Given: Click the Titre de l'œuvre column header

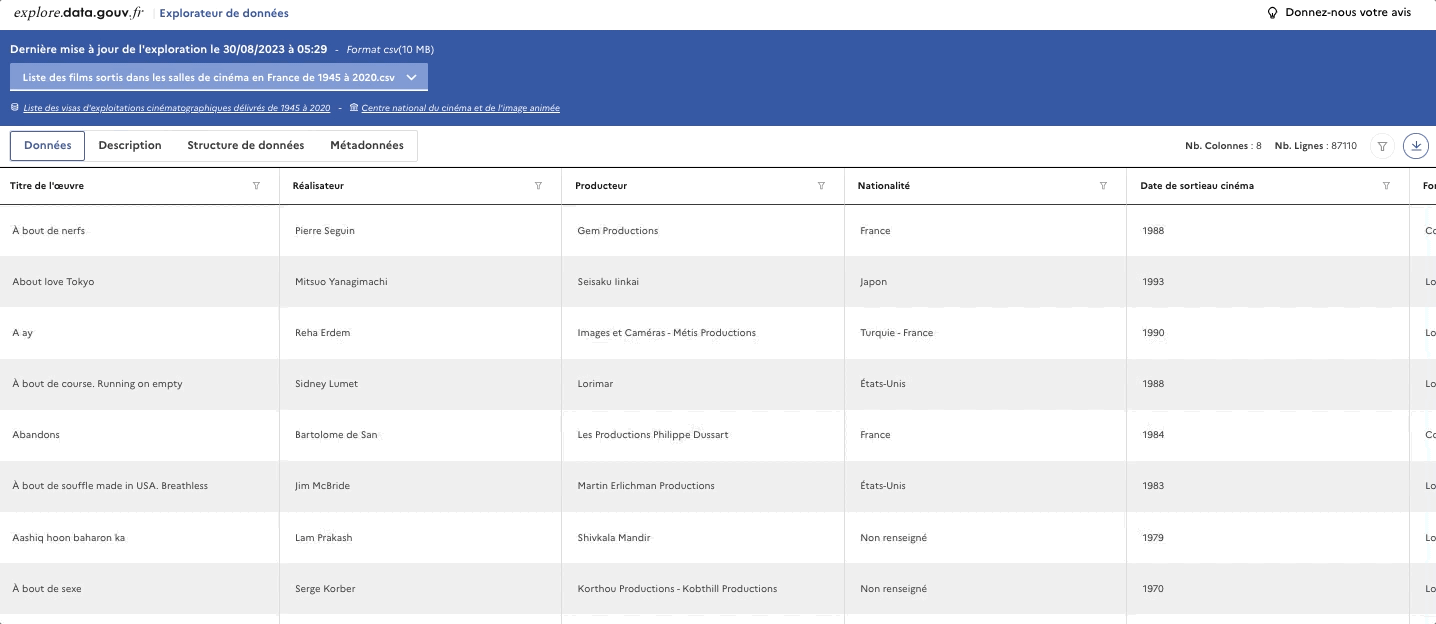Looking at the screenshot, I should point(47,186).
